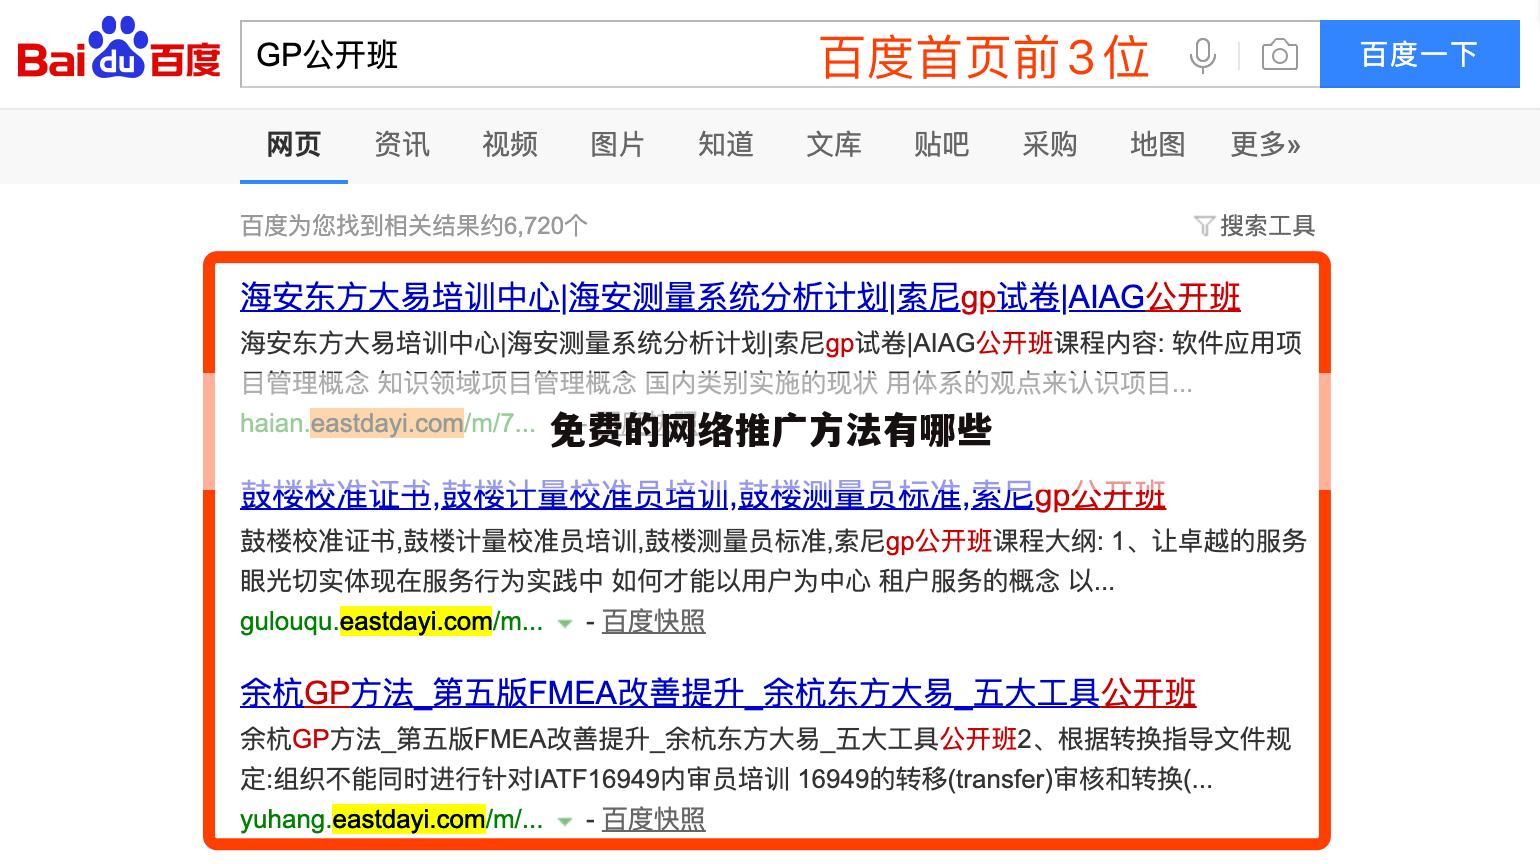
Task: Open the 图片 image search section
Action: 617,145
